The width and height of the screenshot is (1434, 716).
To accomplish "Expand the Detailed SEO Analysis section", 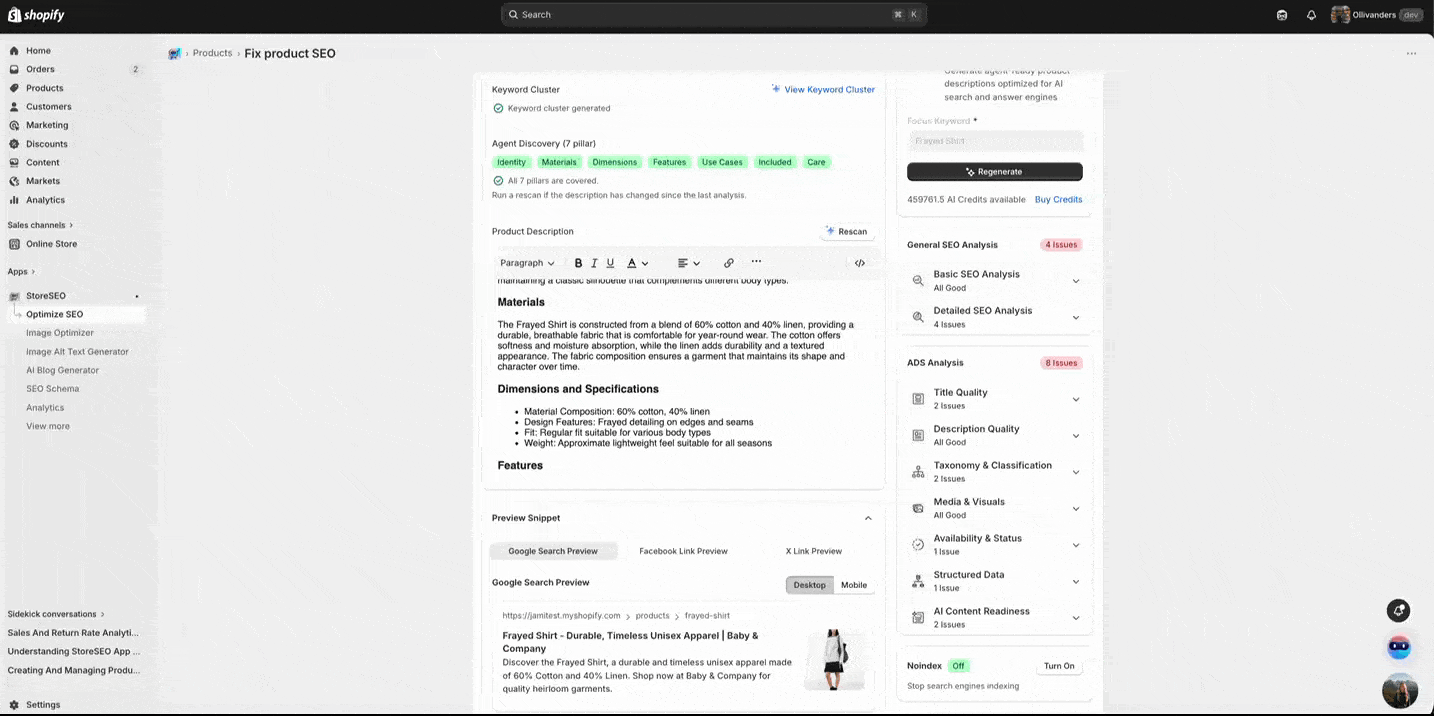I will (994, 316).
